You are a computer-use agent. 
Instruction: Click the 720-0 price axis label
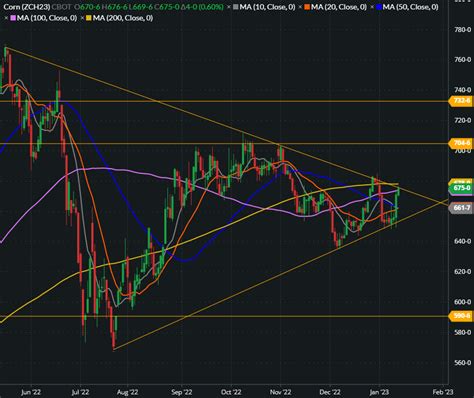click(463, 120)
